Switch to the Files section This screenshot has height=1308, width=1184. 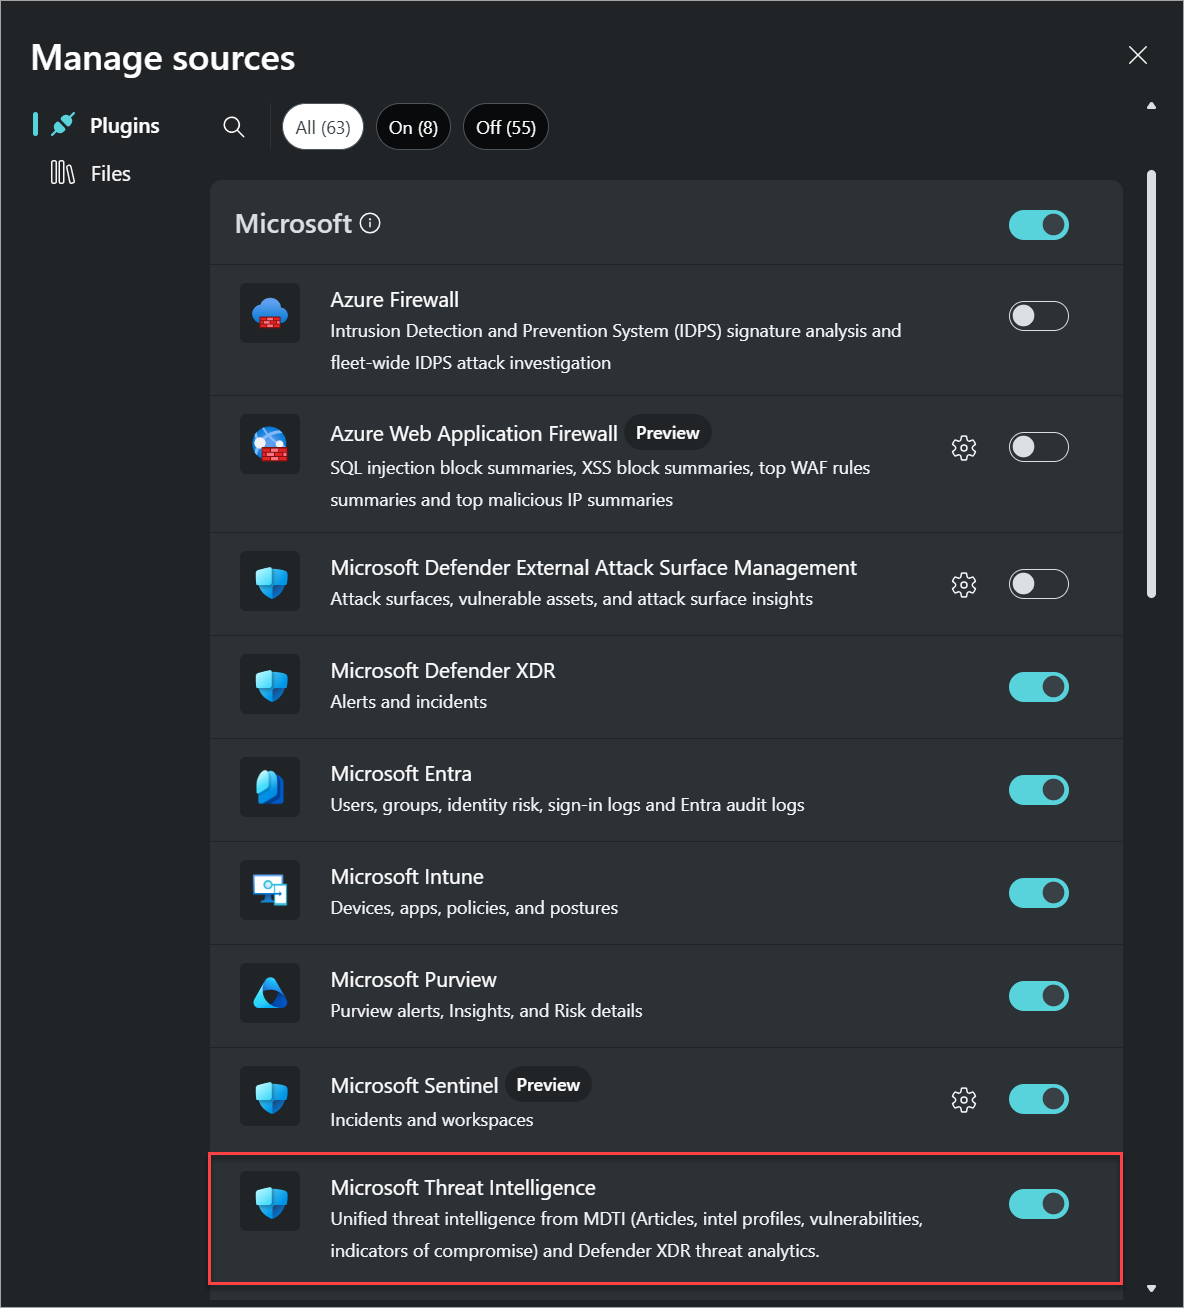[x=109, y=172]
